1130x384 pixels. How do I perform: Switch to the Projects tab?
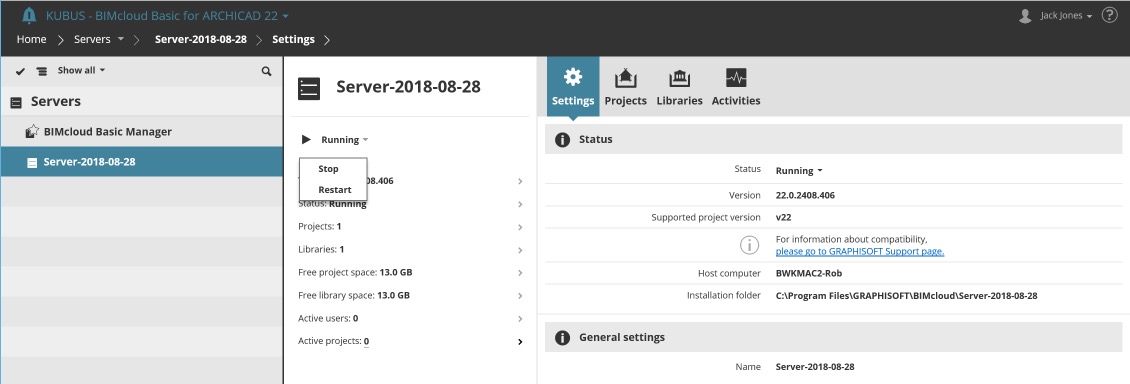coord(626,86)
